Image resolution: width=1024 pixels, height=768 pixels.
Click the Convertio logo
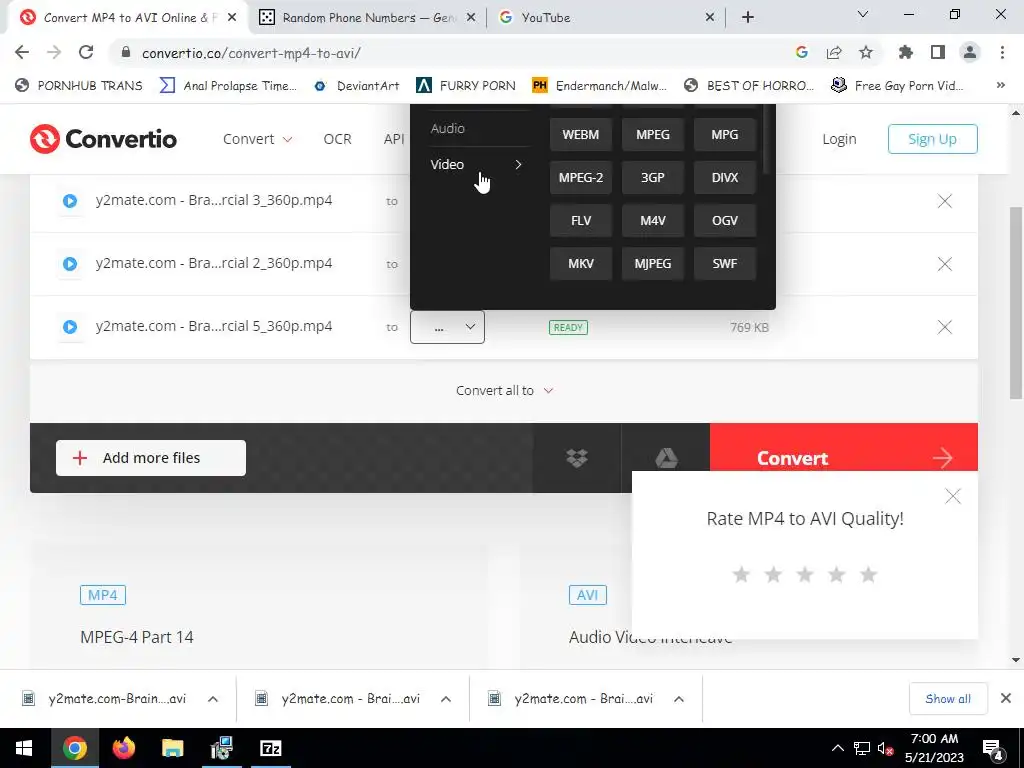(103, 139)
